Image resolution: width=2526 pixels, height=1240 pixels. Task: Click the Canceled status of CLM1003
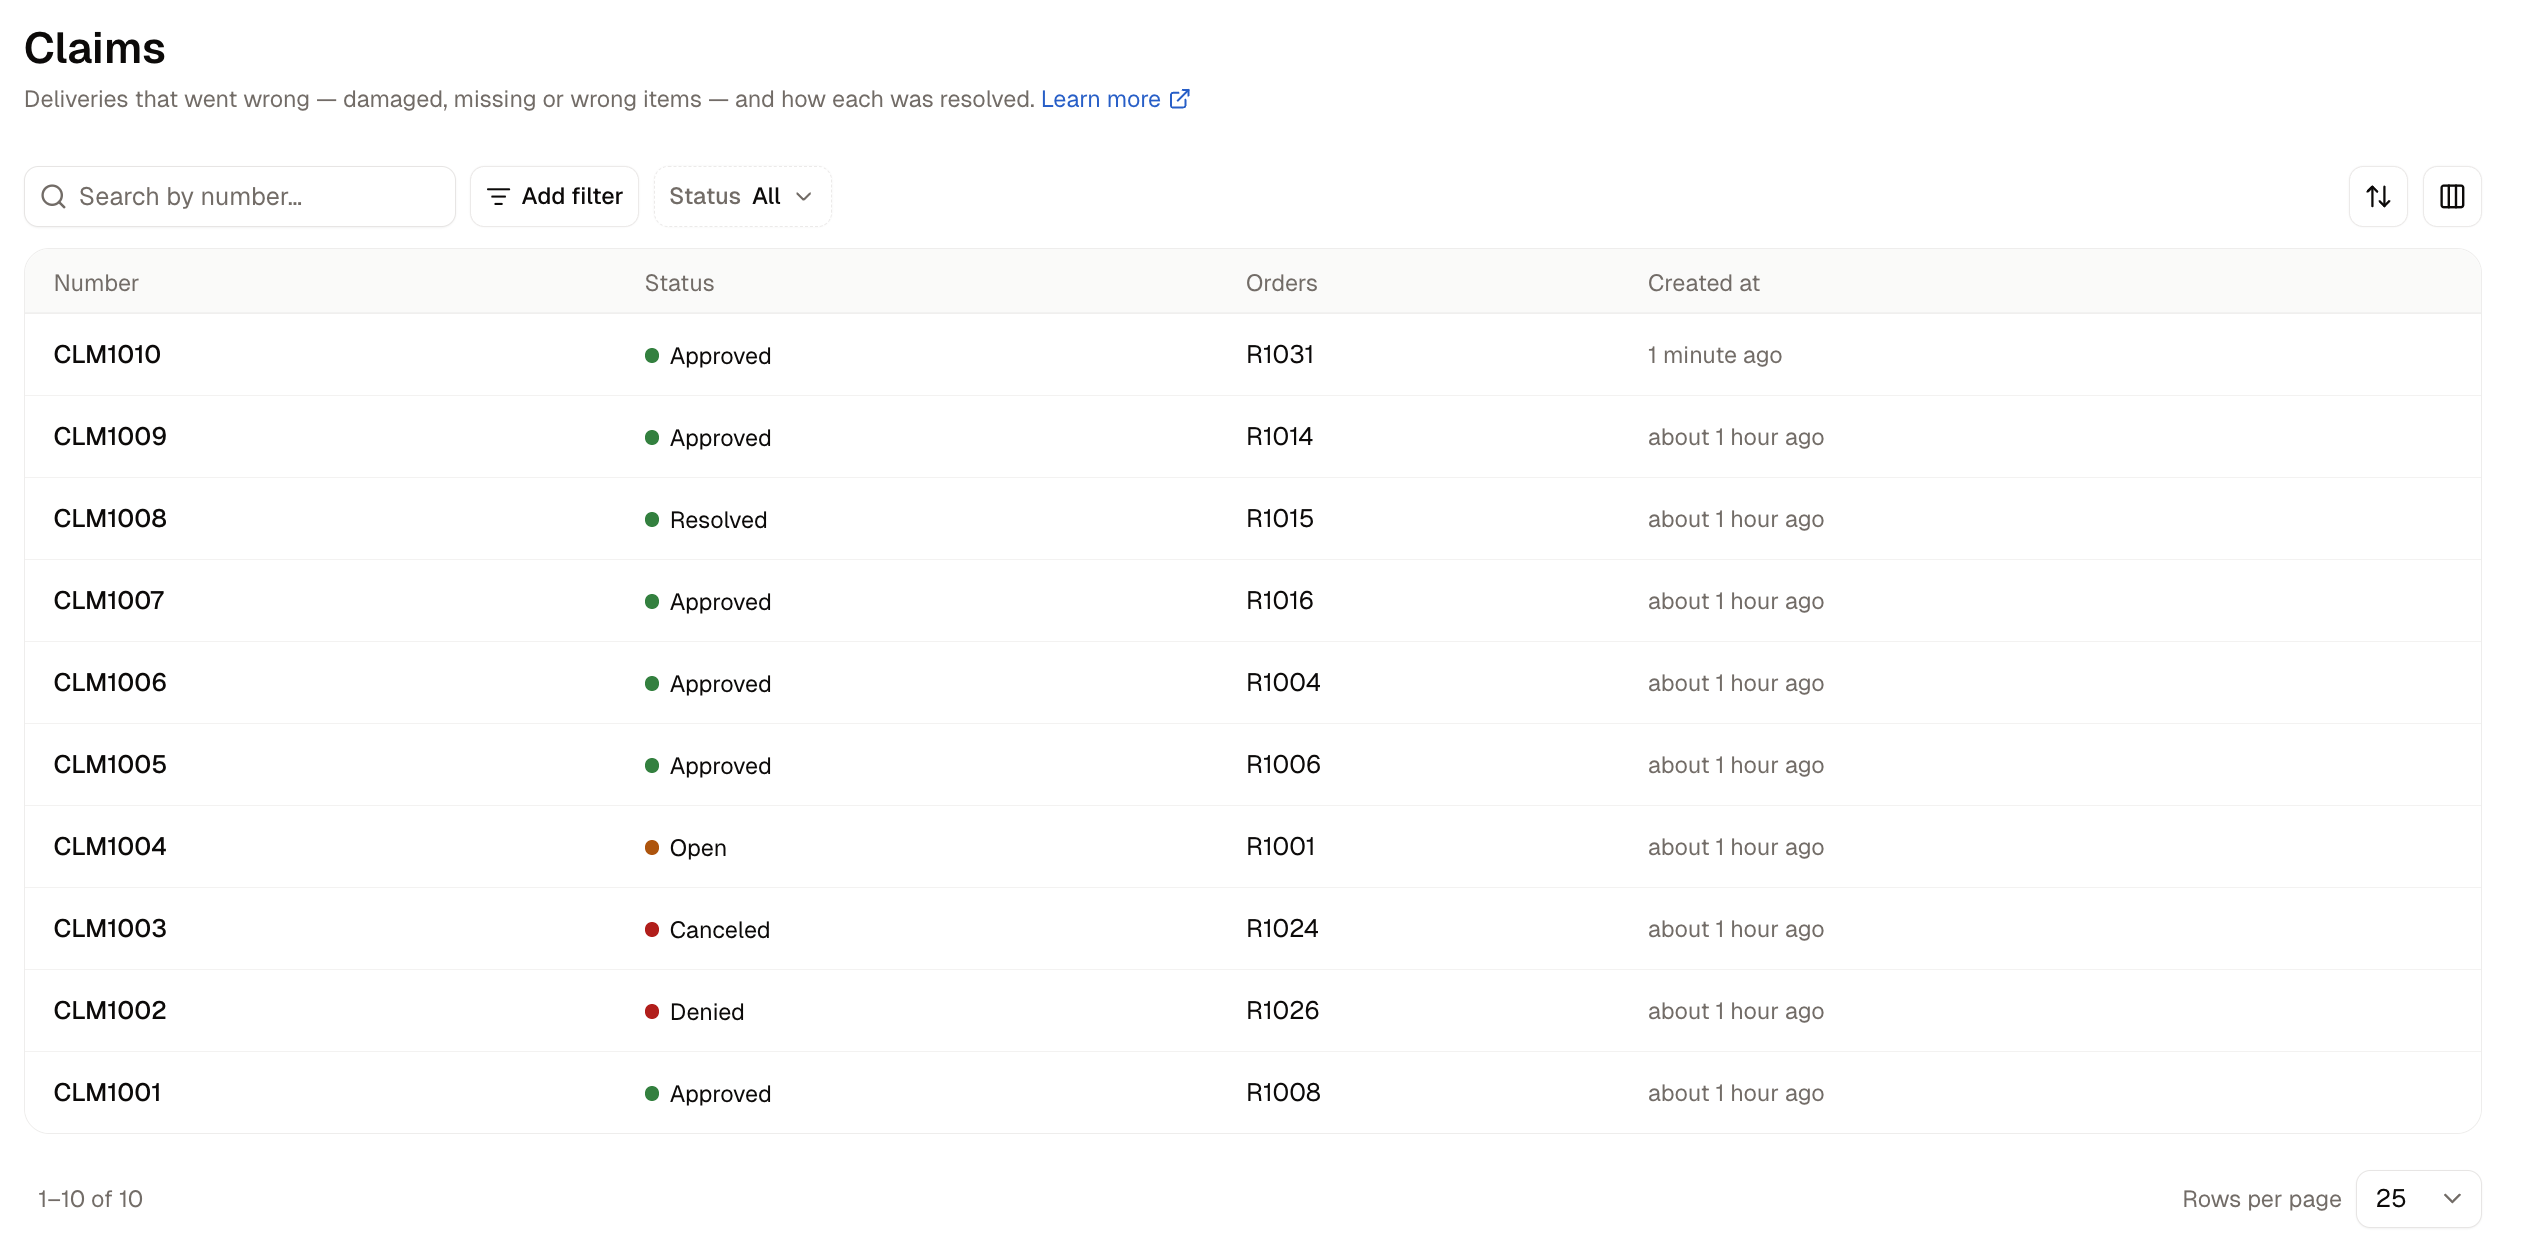pos(707,930)
